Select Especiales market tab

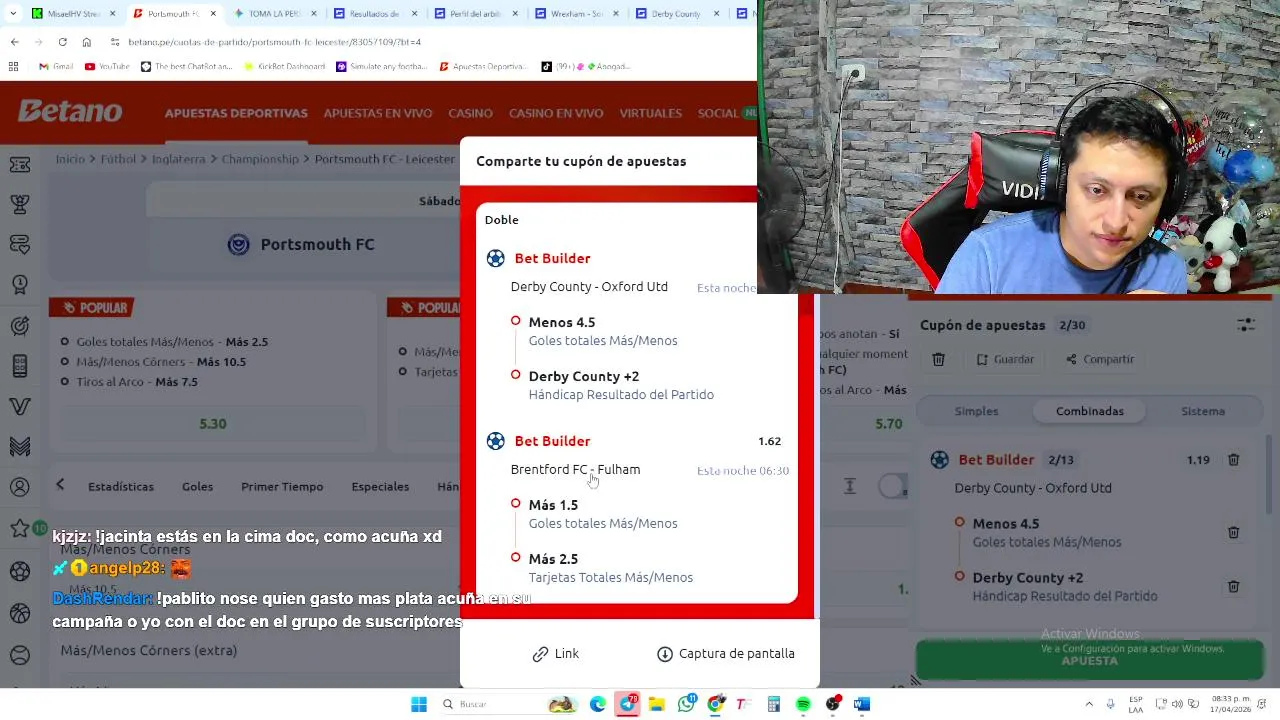click(x=380, y=487)
